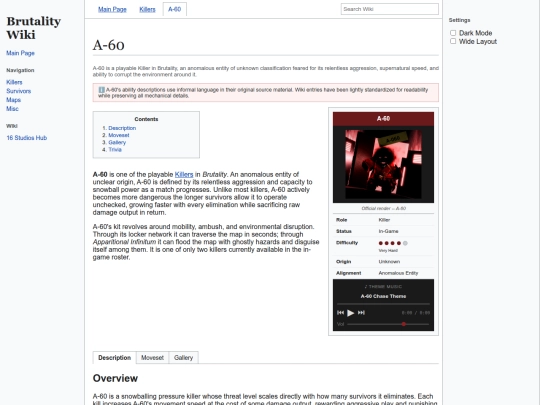Go to Survivors in sidebar navigation
540x405 pixels.
[19, 91]
